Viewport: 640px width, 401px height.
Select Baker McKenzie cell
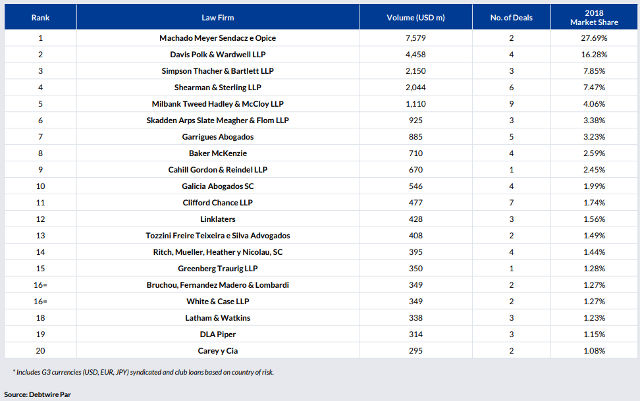218,153
